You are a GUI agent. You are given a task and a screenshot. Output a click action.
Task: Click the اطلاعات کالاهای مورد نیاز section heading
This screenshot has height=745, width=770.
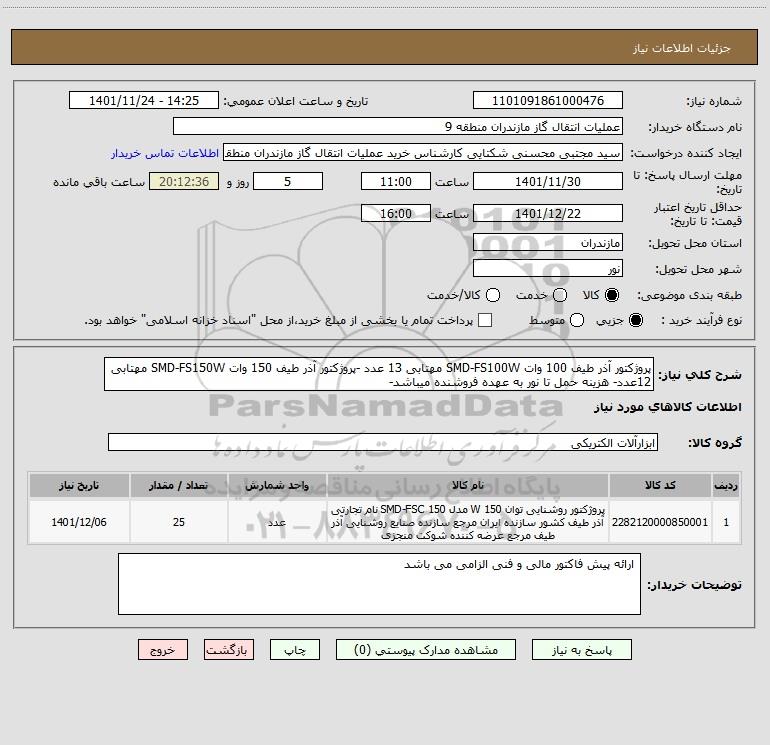pyautogui.click(x=668, y=407)
